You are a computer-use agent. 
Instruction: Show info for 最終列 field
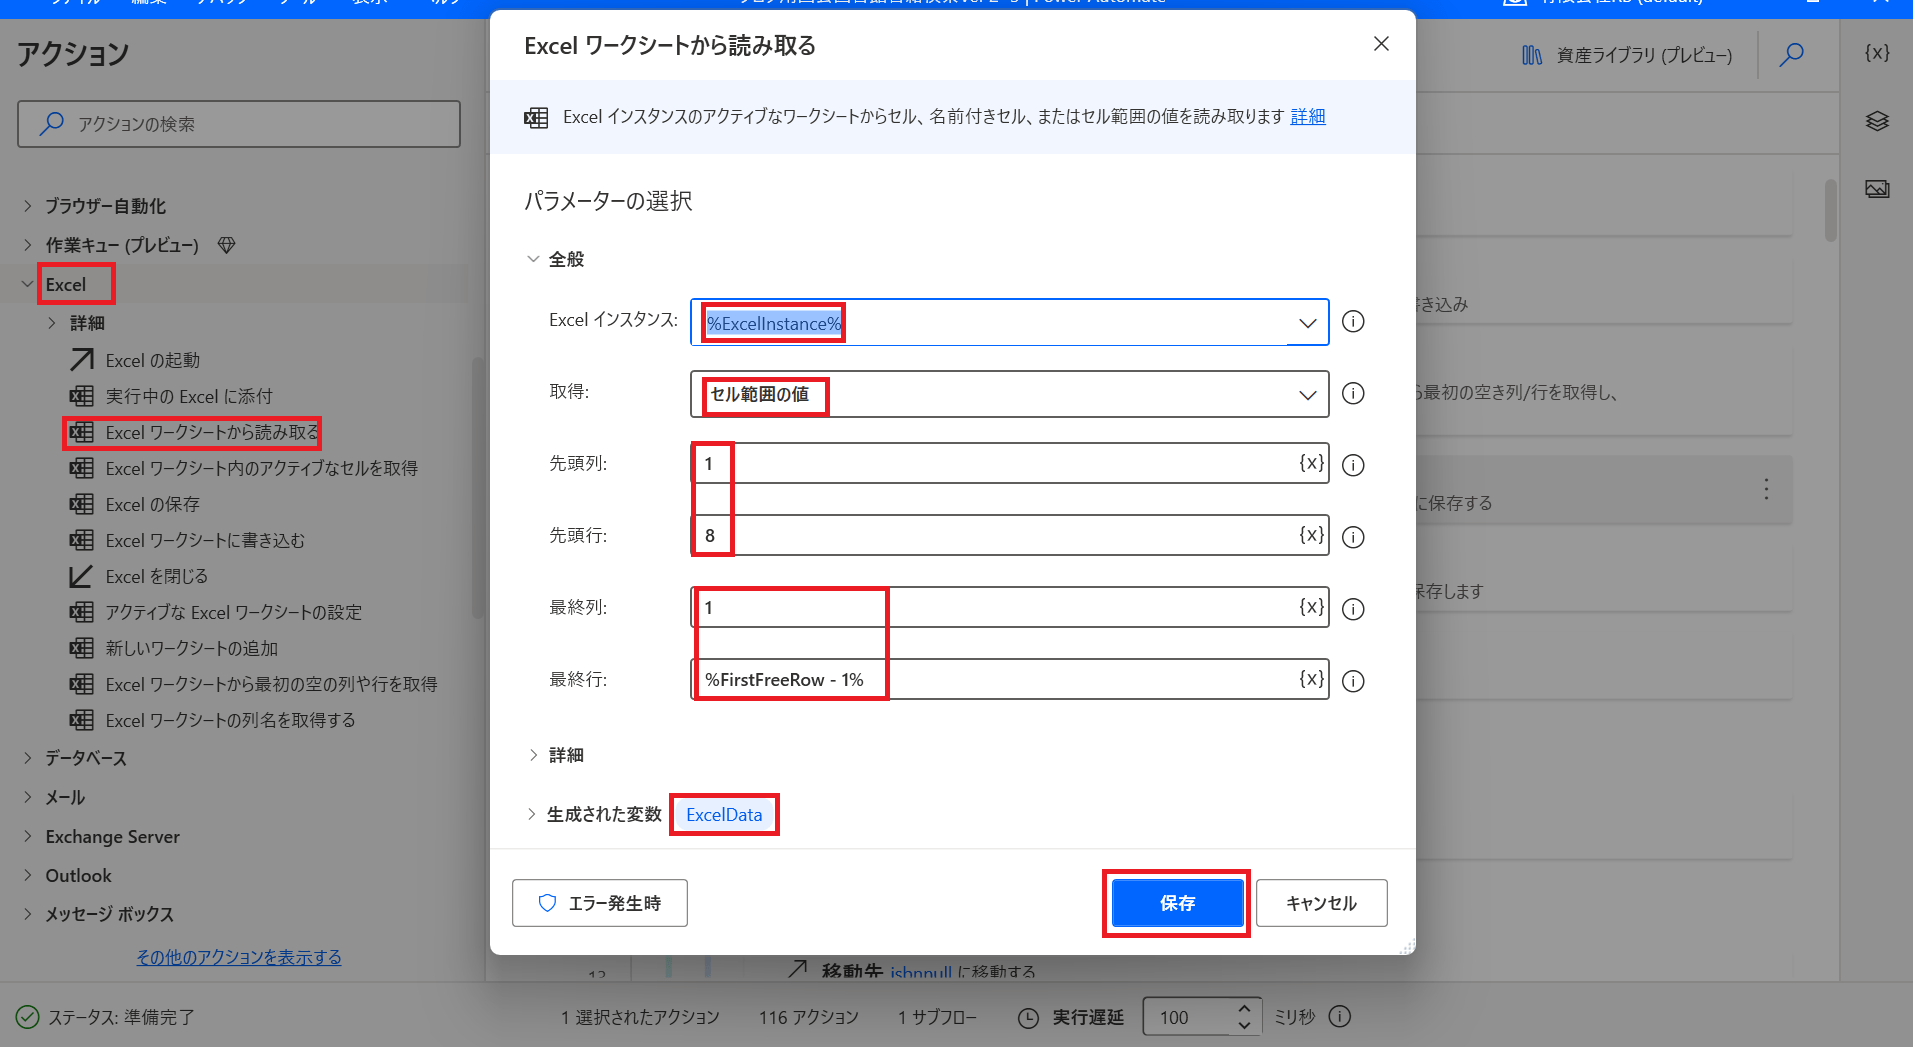click(1353, 609)
